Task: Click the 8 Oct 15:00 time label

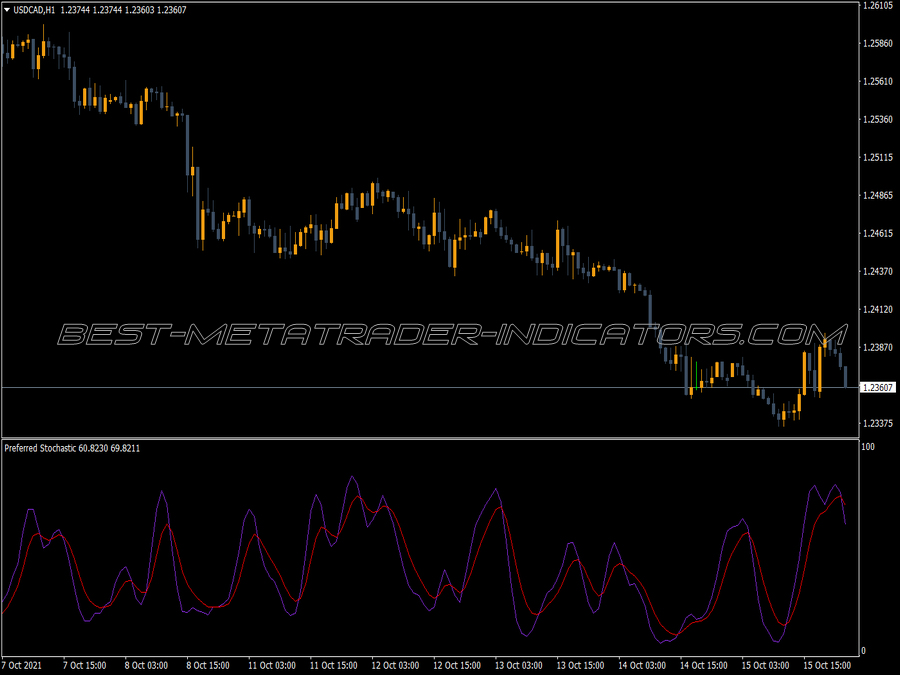Action: [x=208, y=665]
